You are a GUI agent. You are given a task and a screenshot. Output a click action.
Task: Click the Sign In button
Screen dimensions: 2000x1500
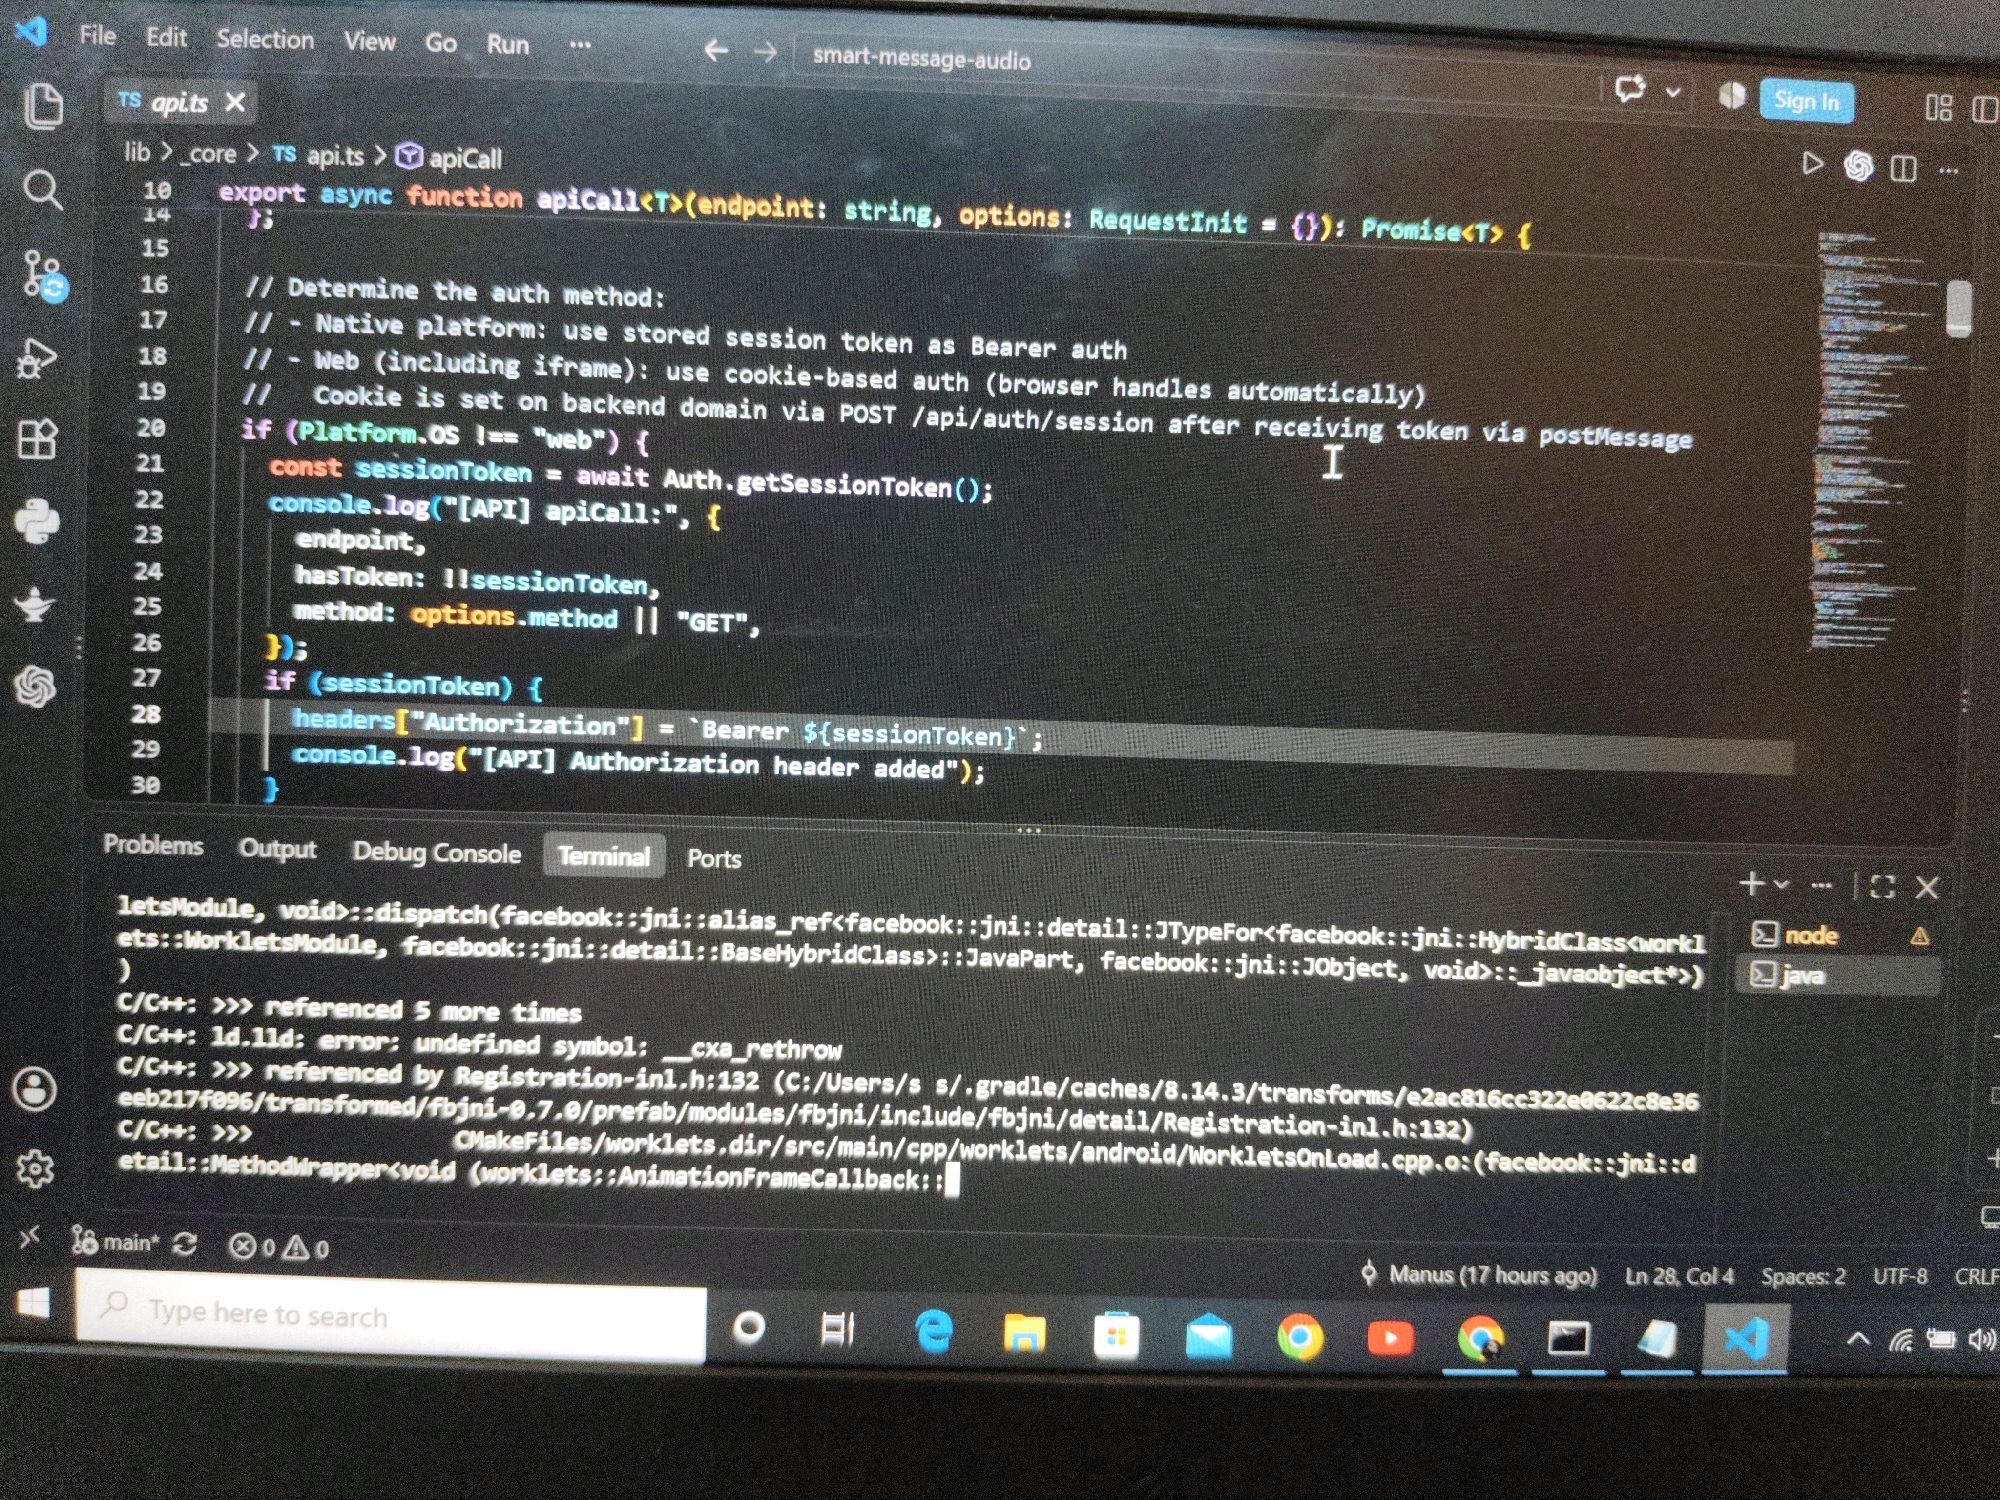click(1806, 101)
